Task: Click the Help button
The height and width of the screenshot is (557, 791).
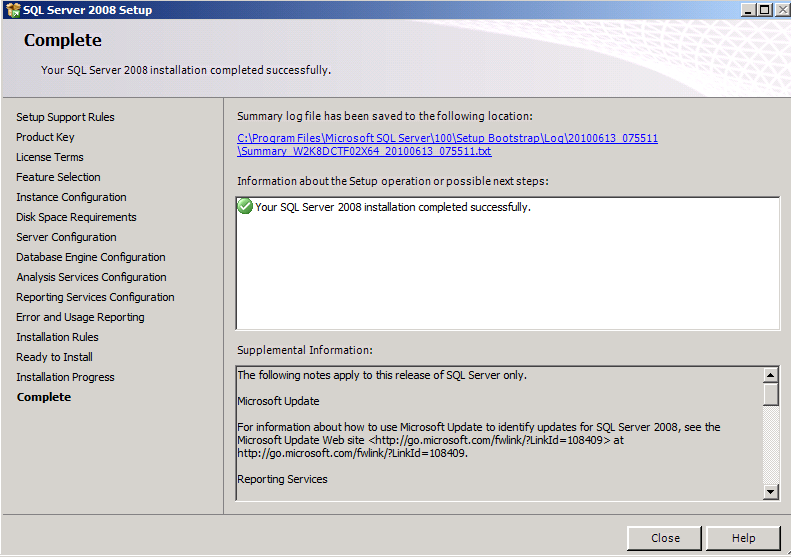Action: (743, 538)
